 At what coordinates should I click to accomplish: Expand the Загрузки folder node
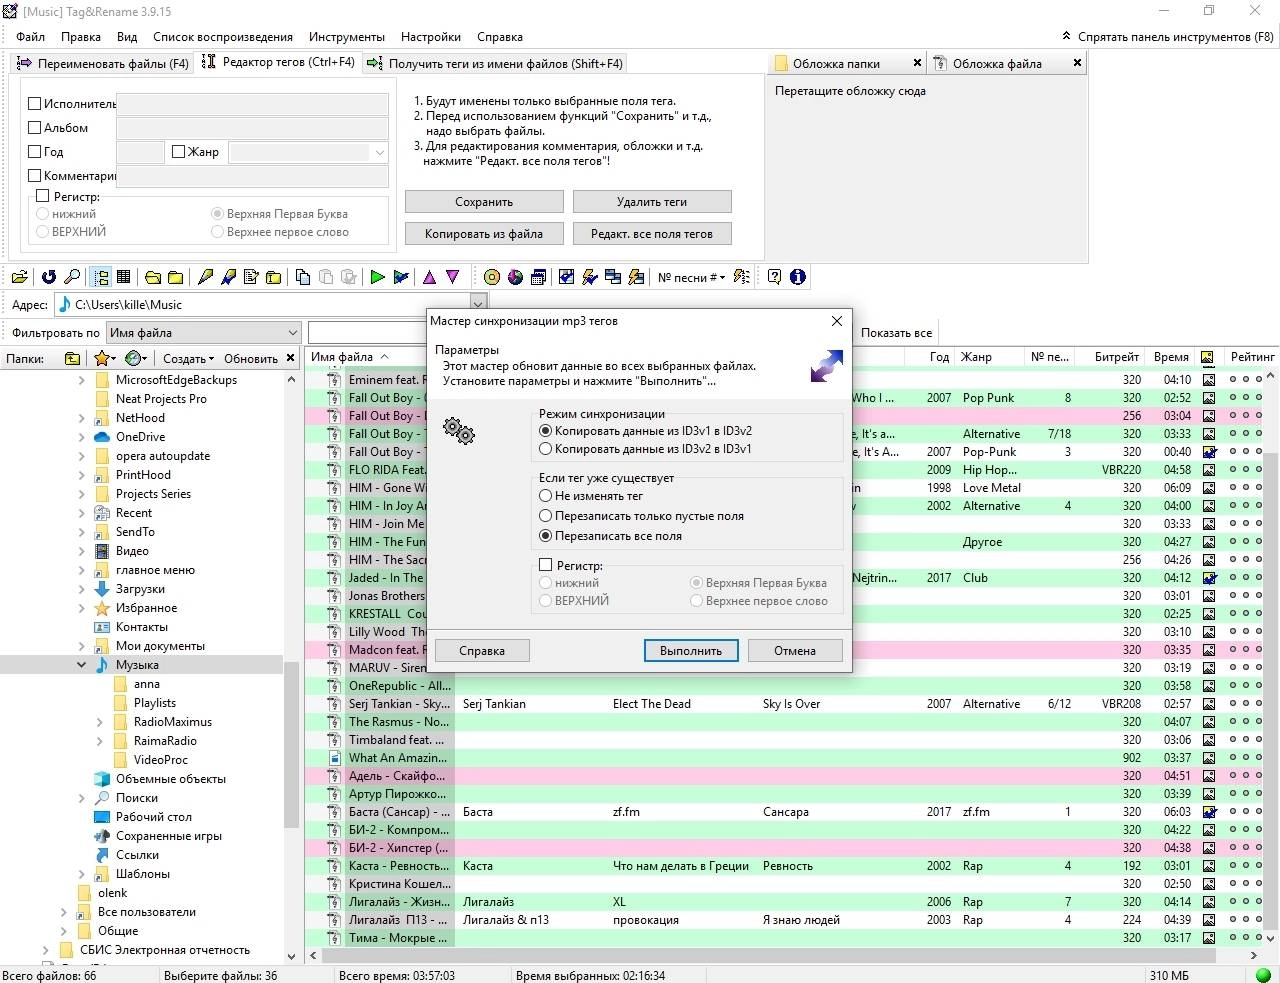pos(82,589)
